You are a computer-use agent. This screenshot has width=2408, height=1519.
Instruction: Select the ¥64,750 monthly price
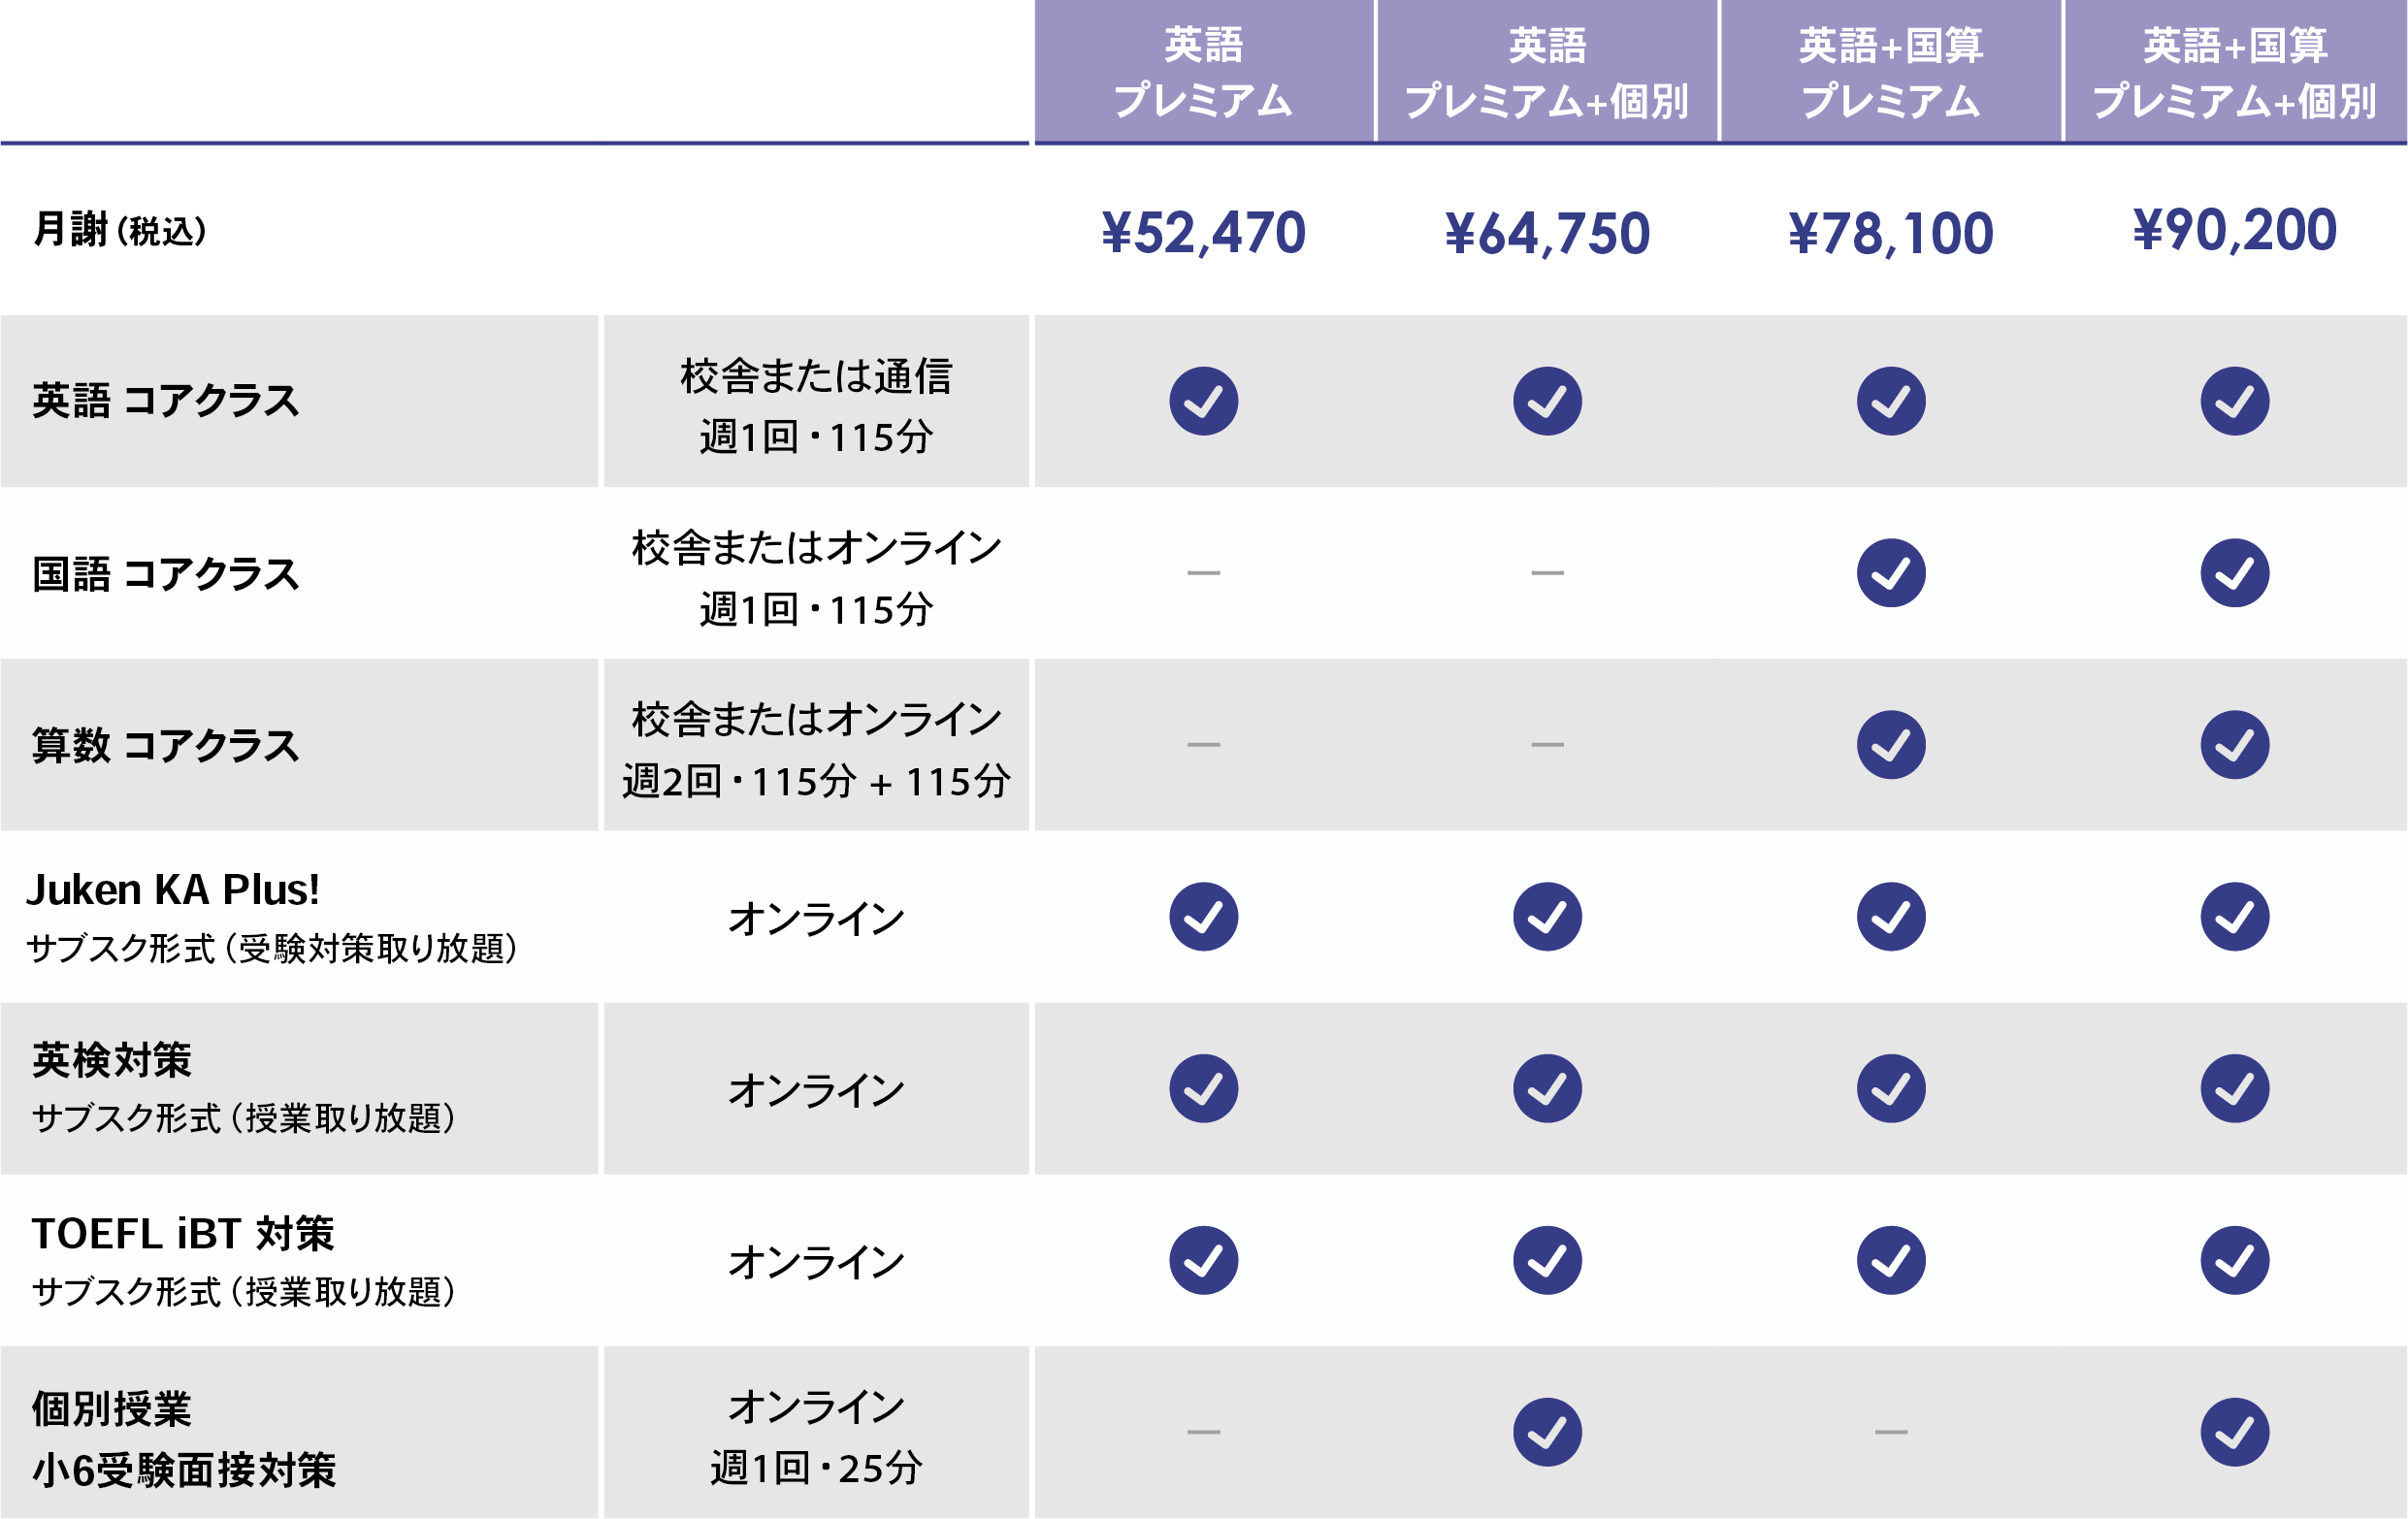click(1546, 233)
